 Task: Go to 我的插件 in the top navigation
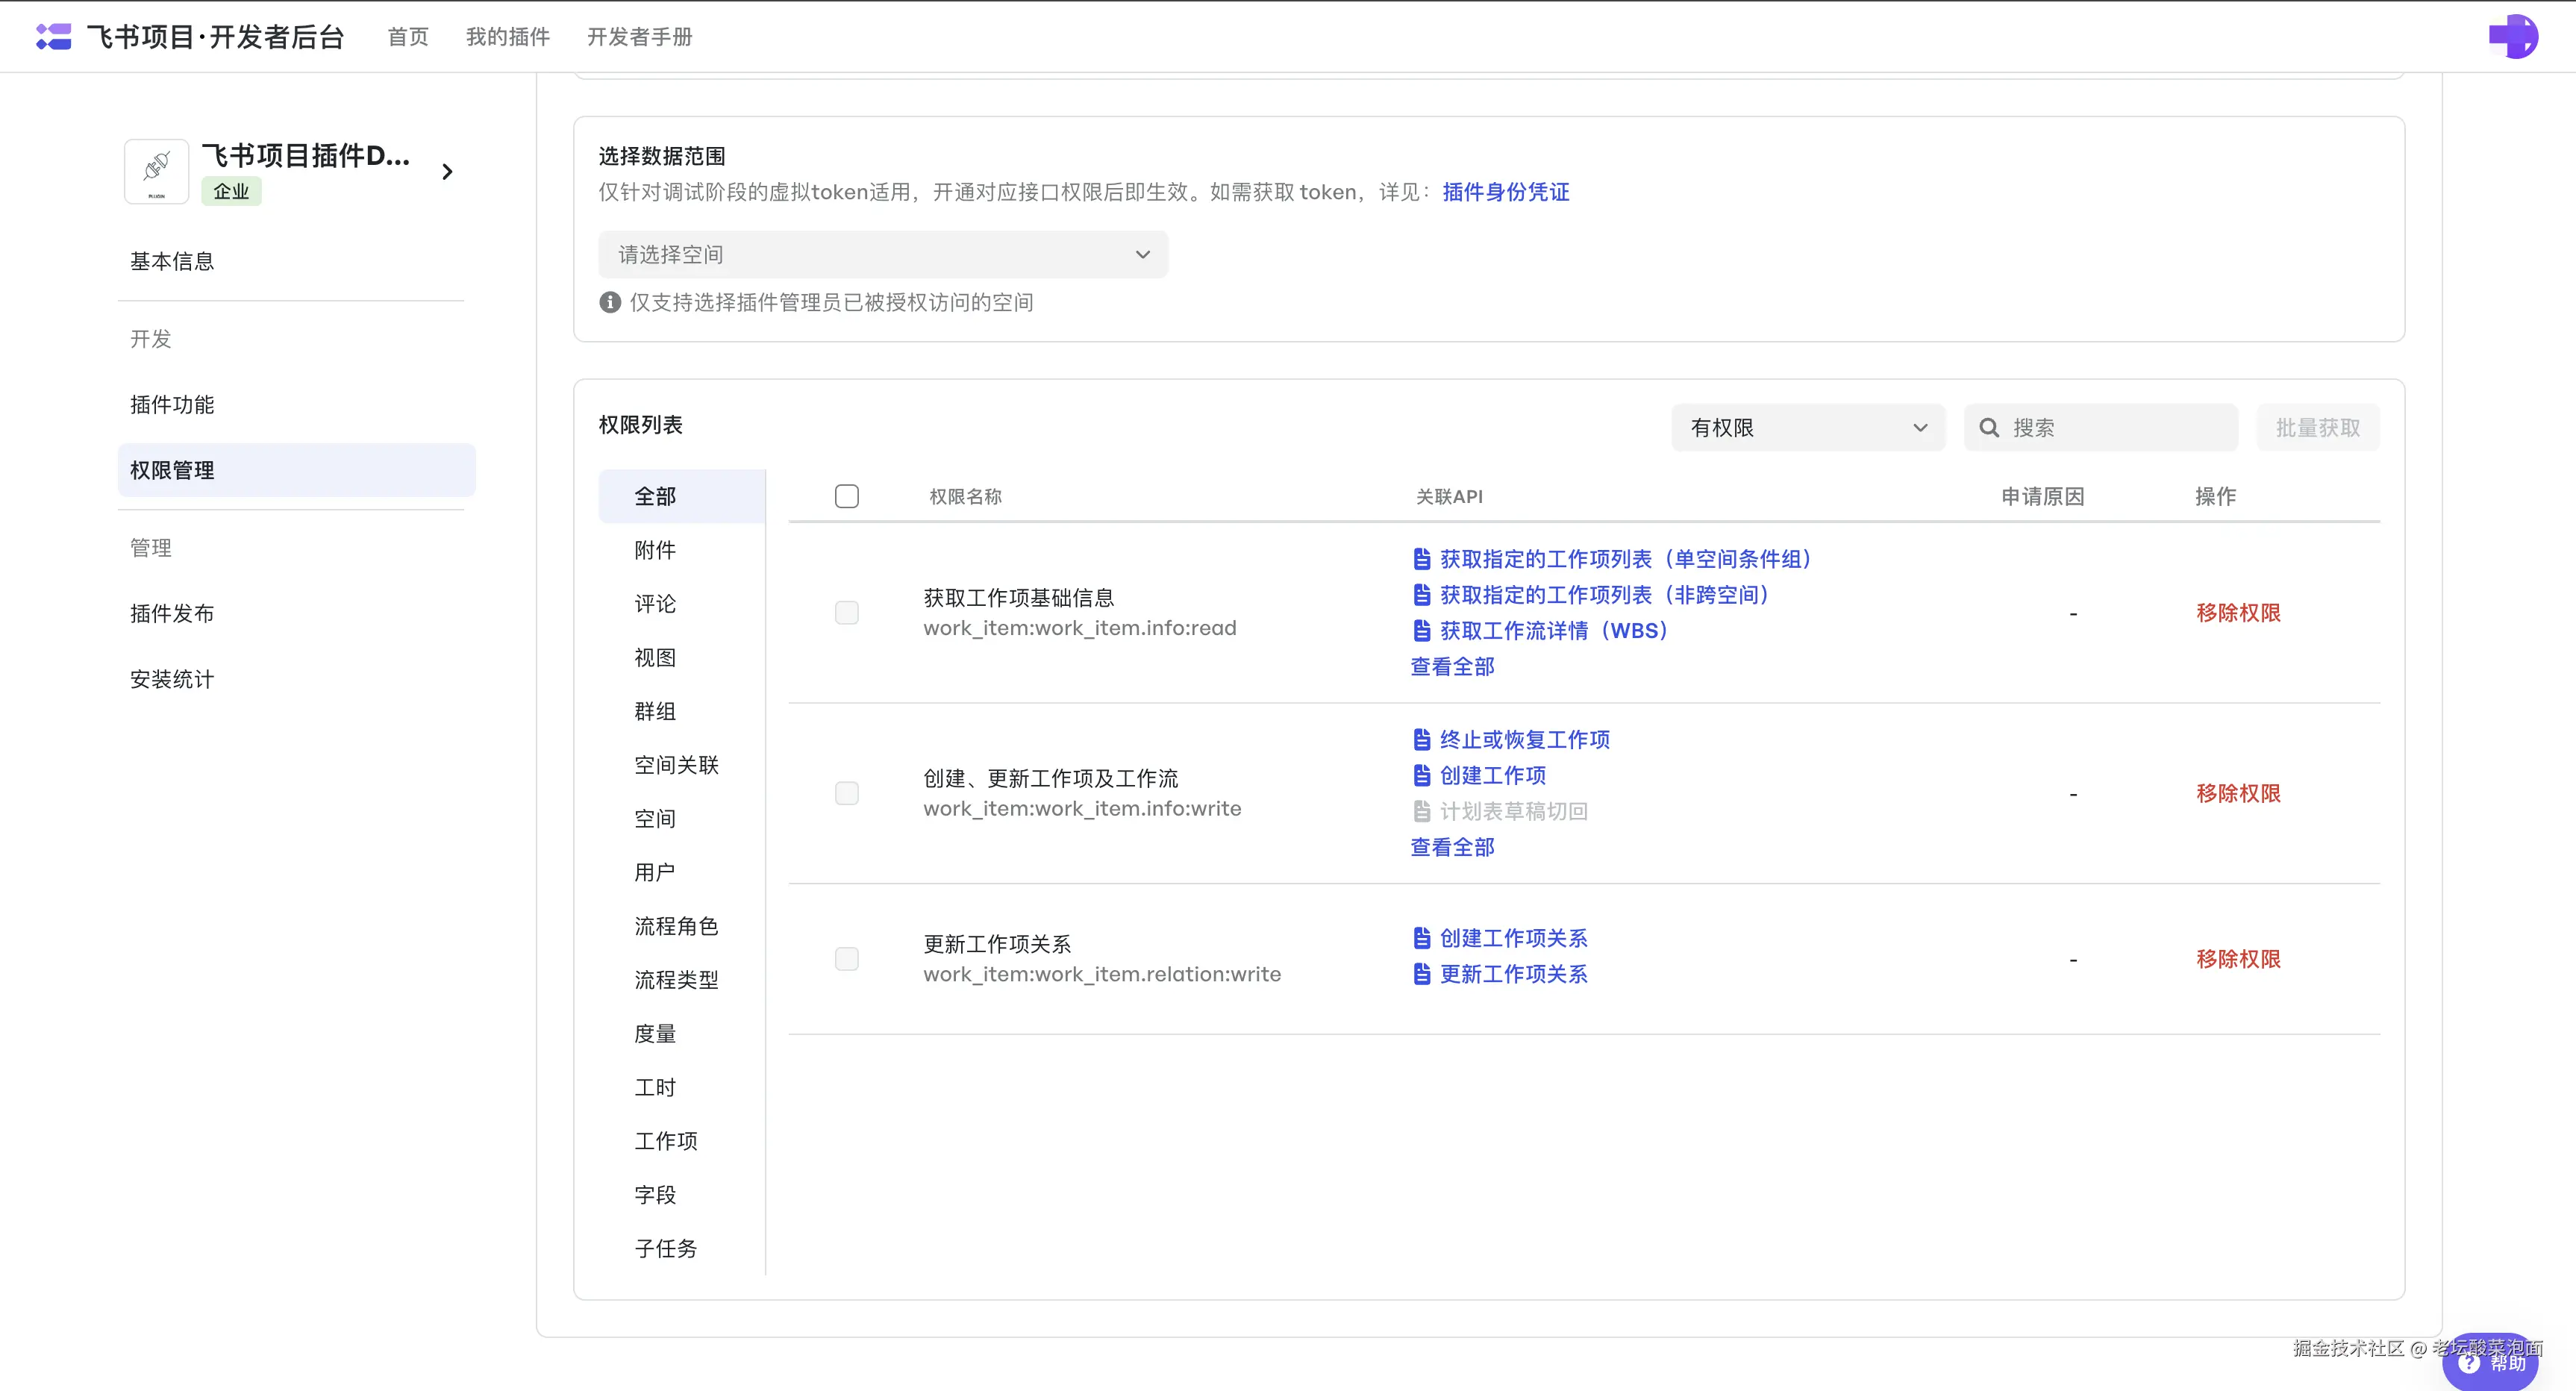click(x=507, y=37)
